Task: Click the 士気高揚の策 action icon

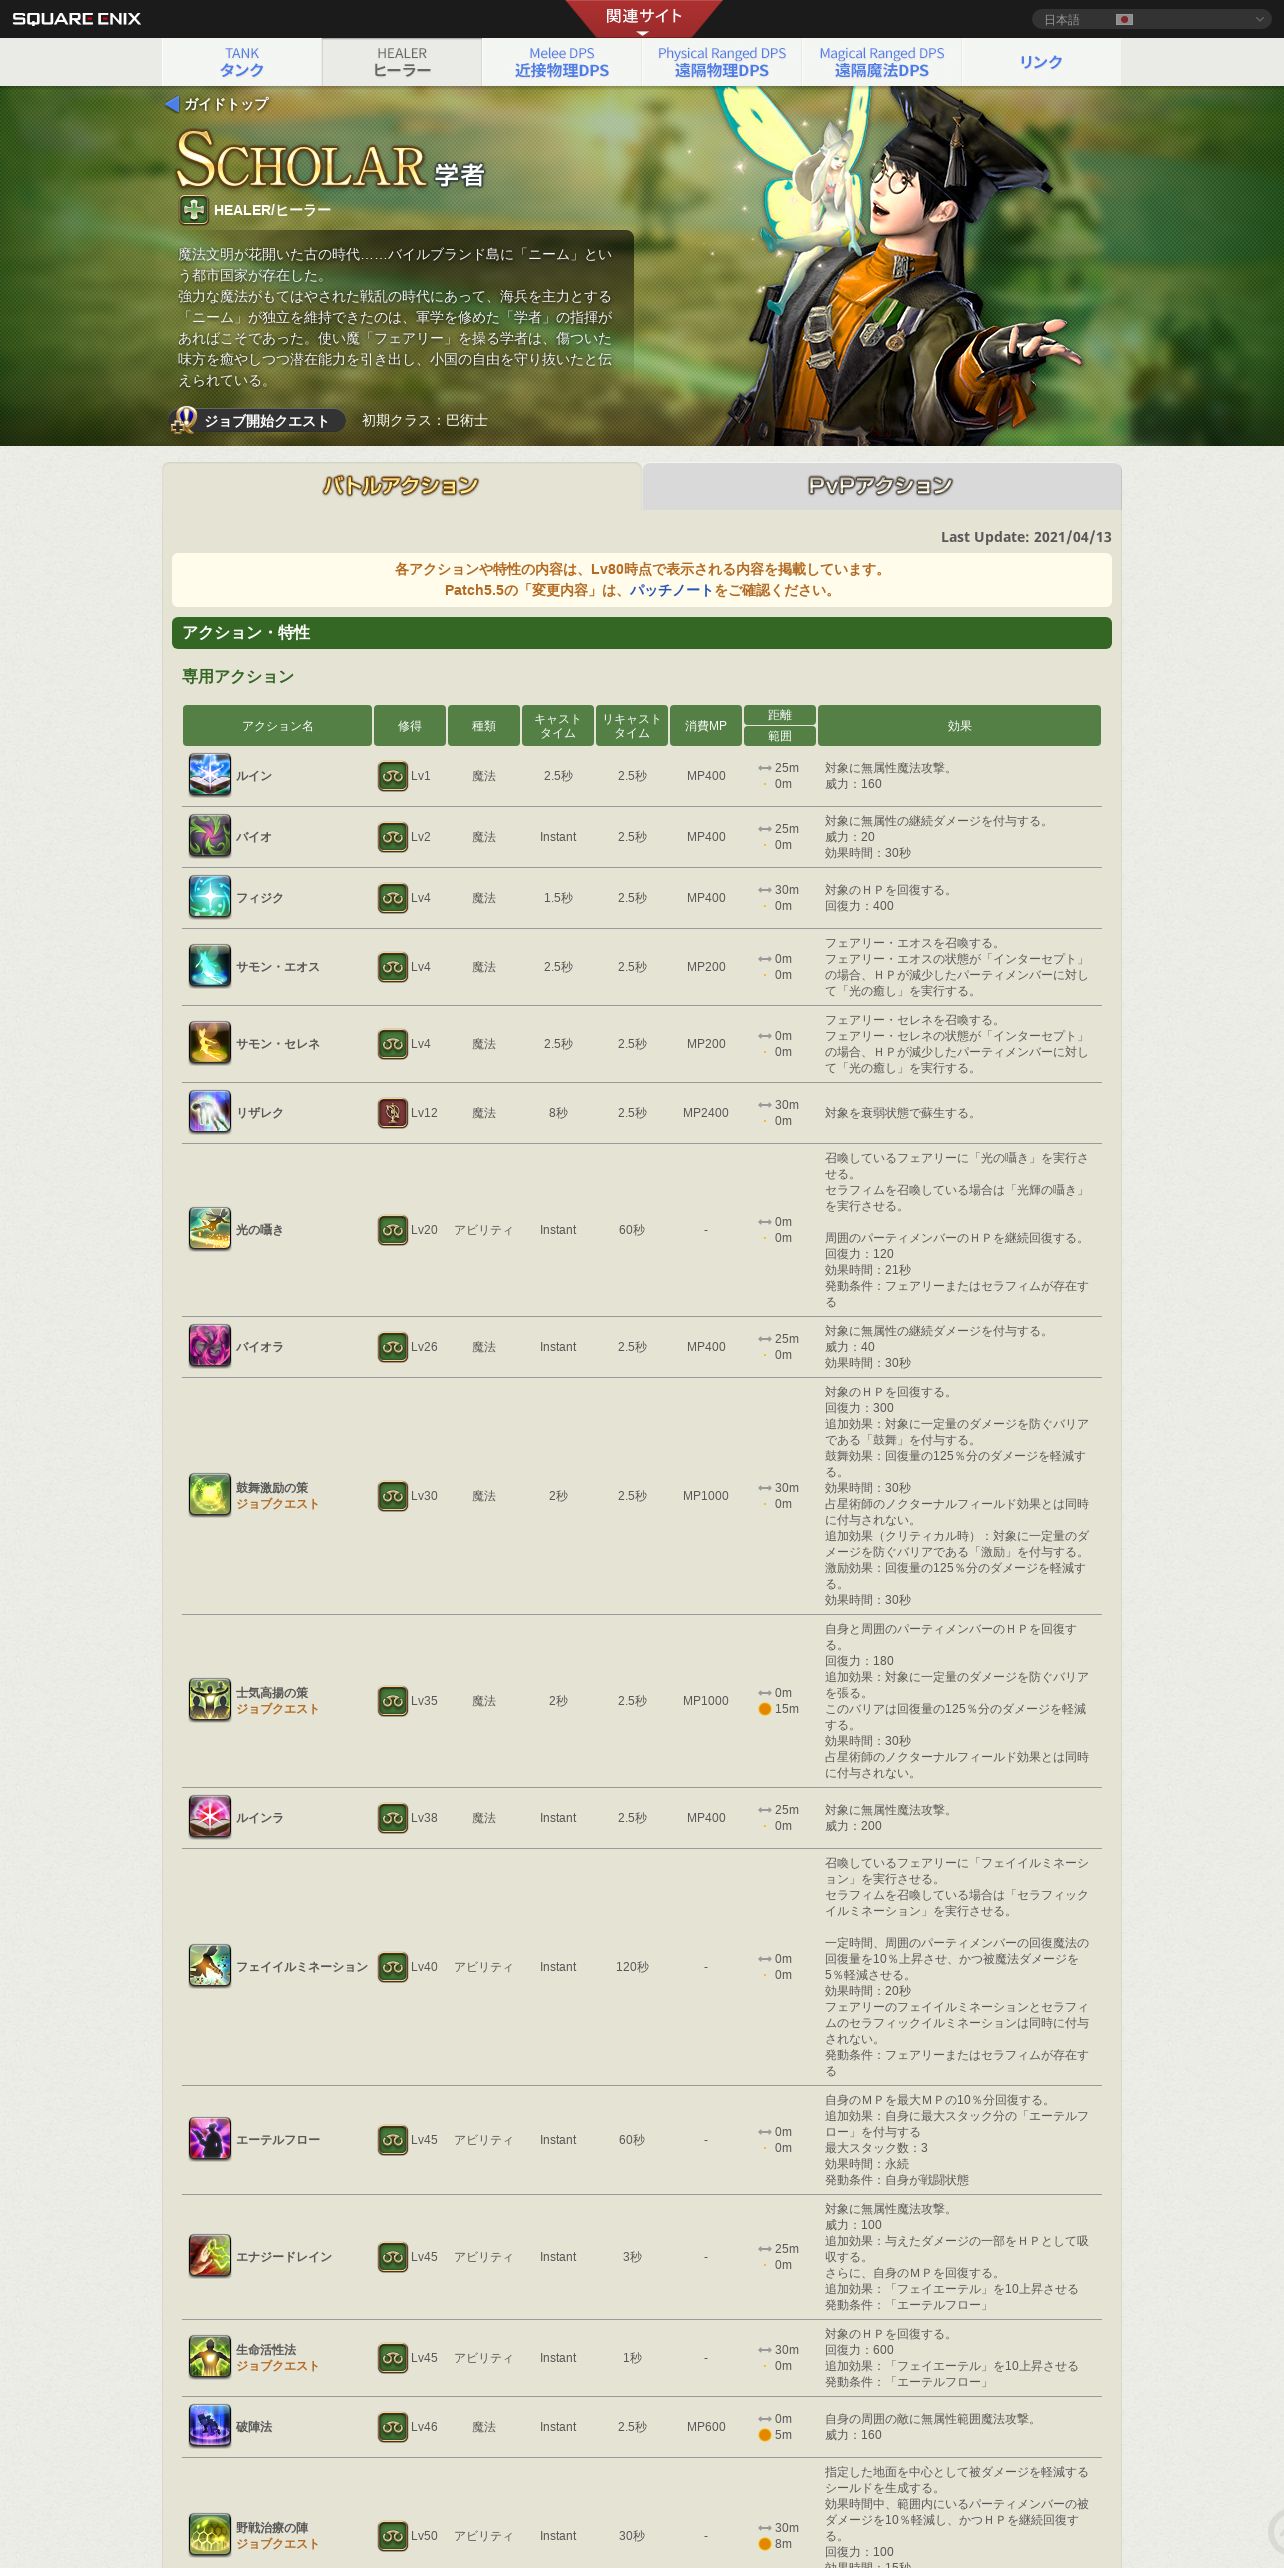Action: 210,1701
